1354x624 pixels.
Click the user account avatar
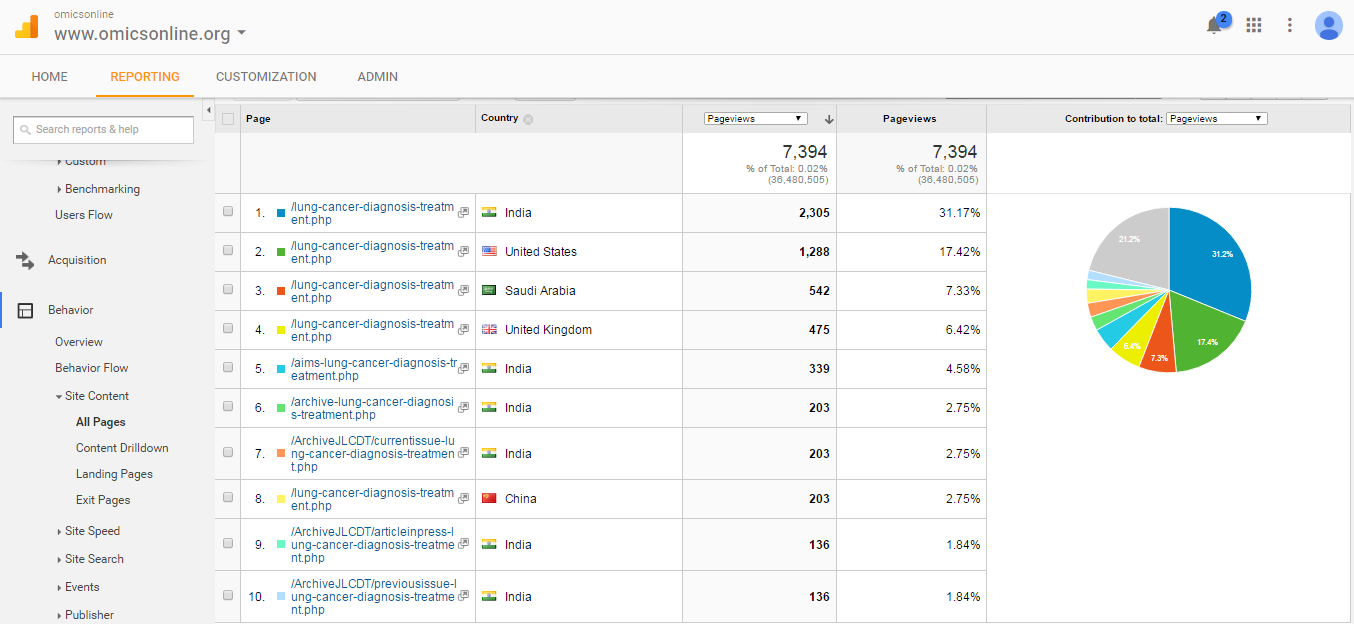tap(1328, 25)
